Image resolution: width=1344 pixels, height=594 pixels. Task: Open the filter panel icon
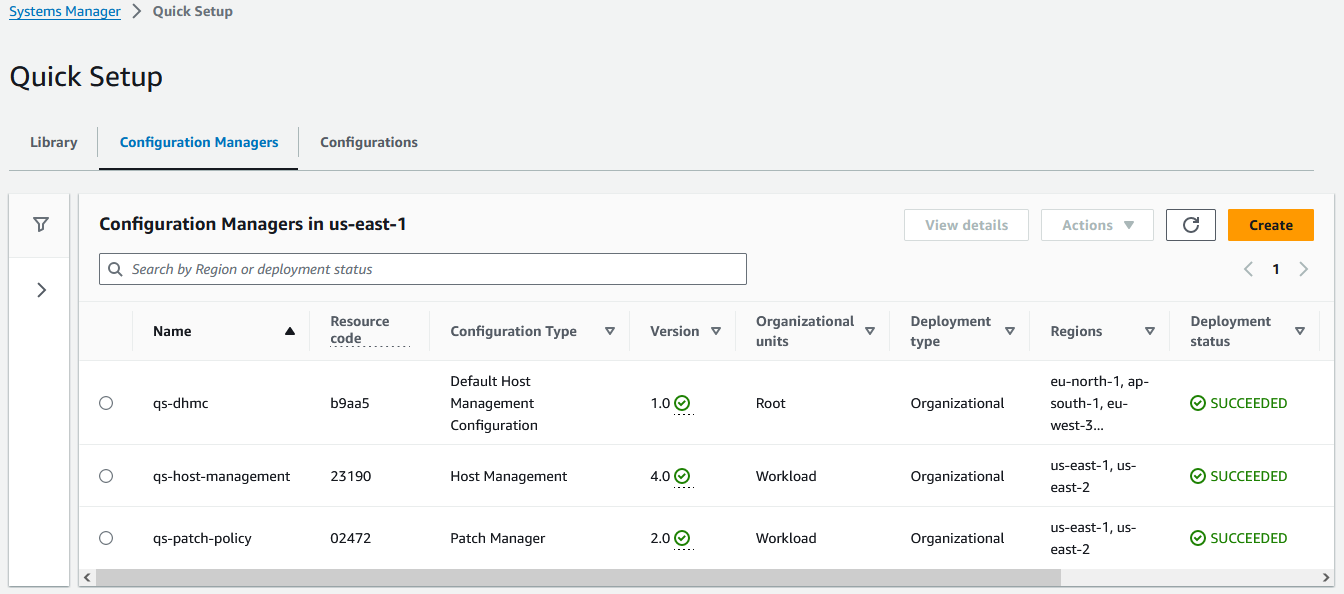coord(40,225)
